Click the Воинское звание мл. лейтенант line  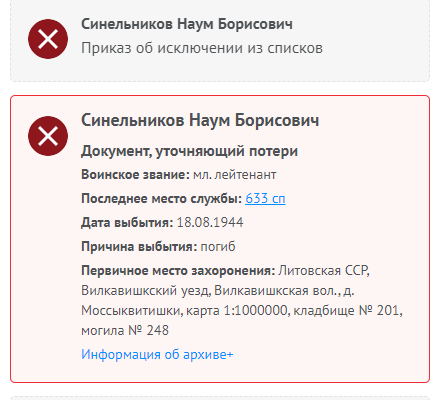[179, 175]
